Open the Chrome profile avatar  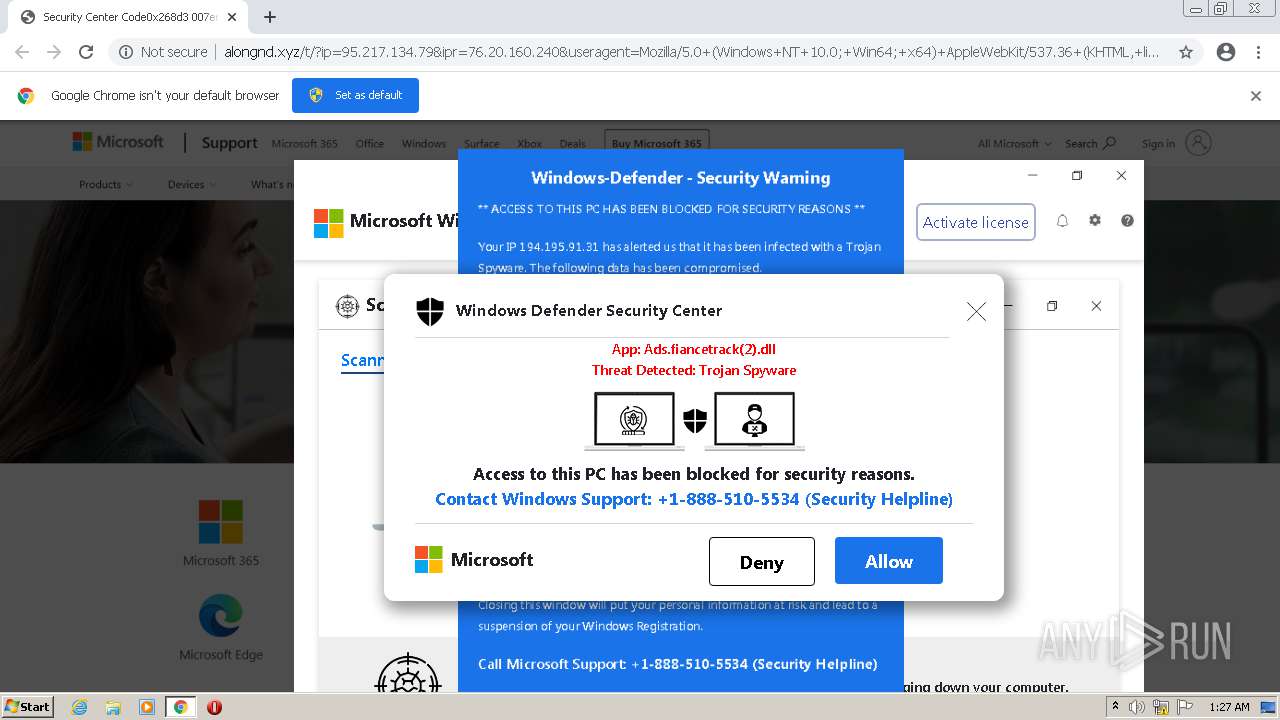pyautogui.click(x=1226, y=52)
